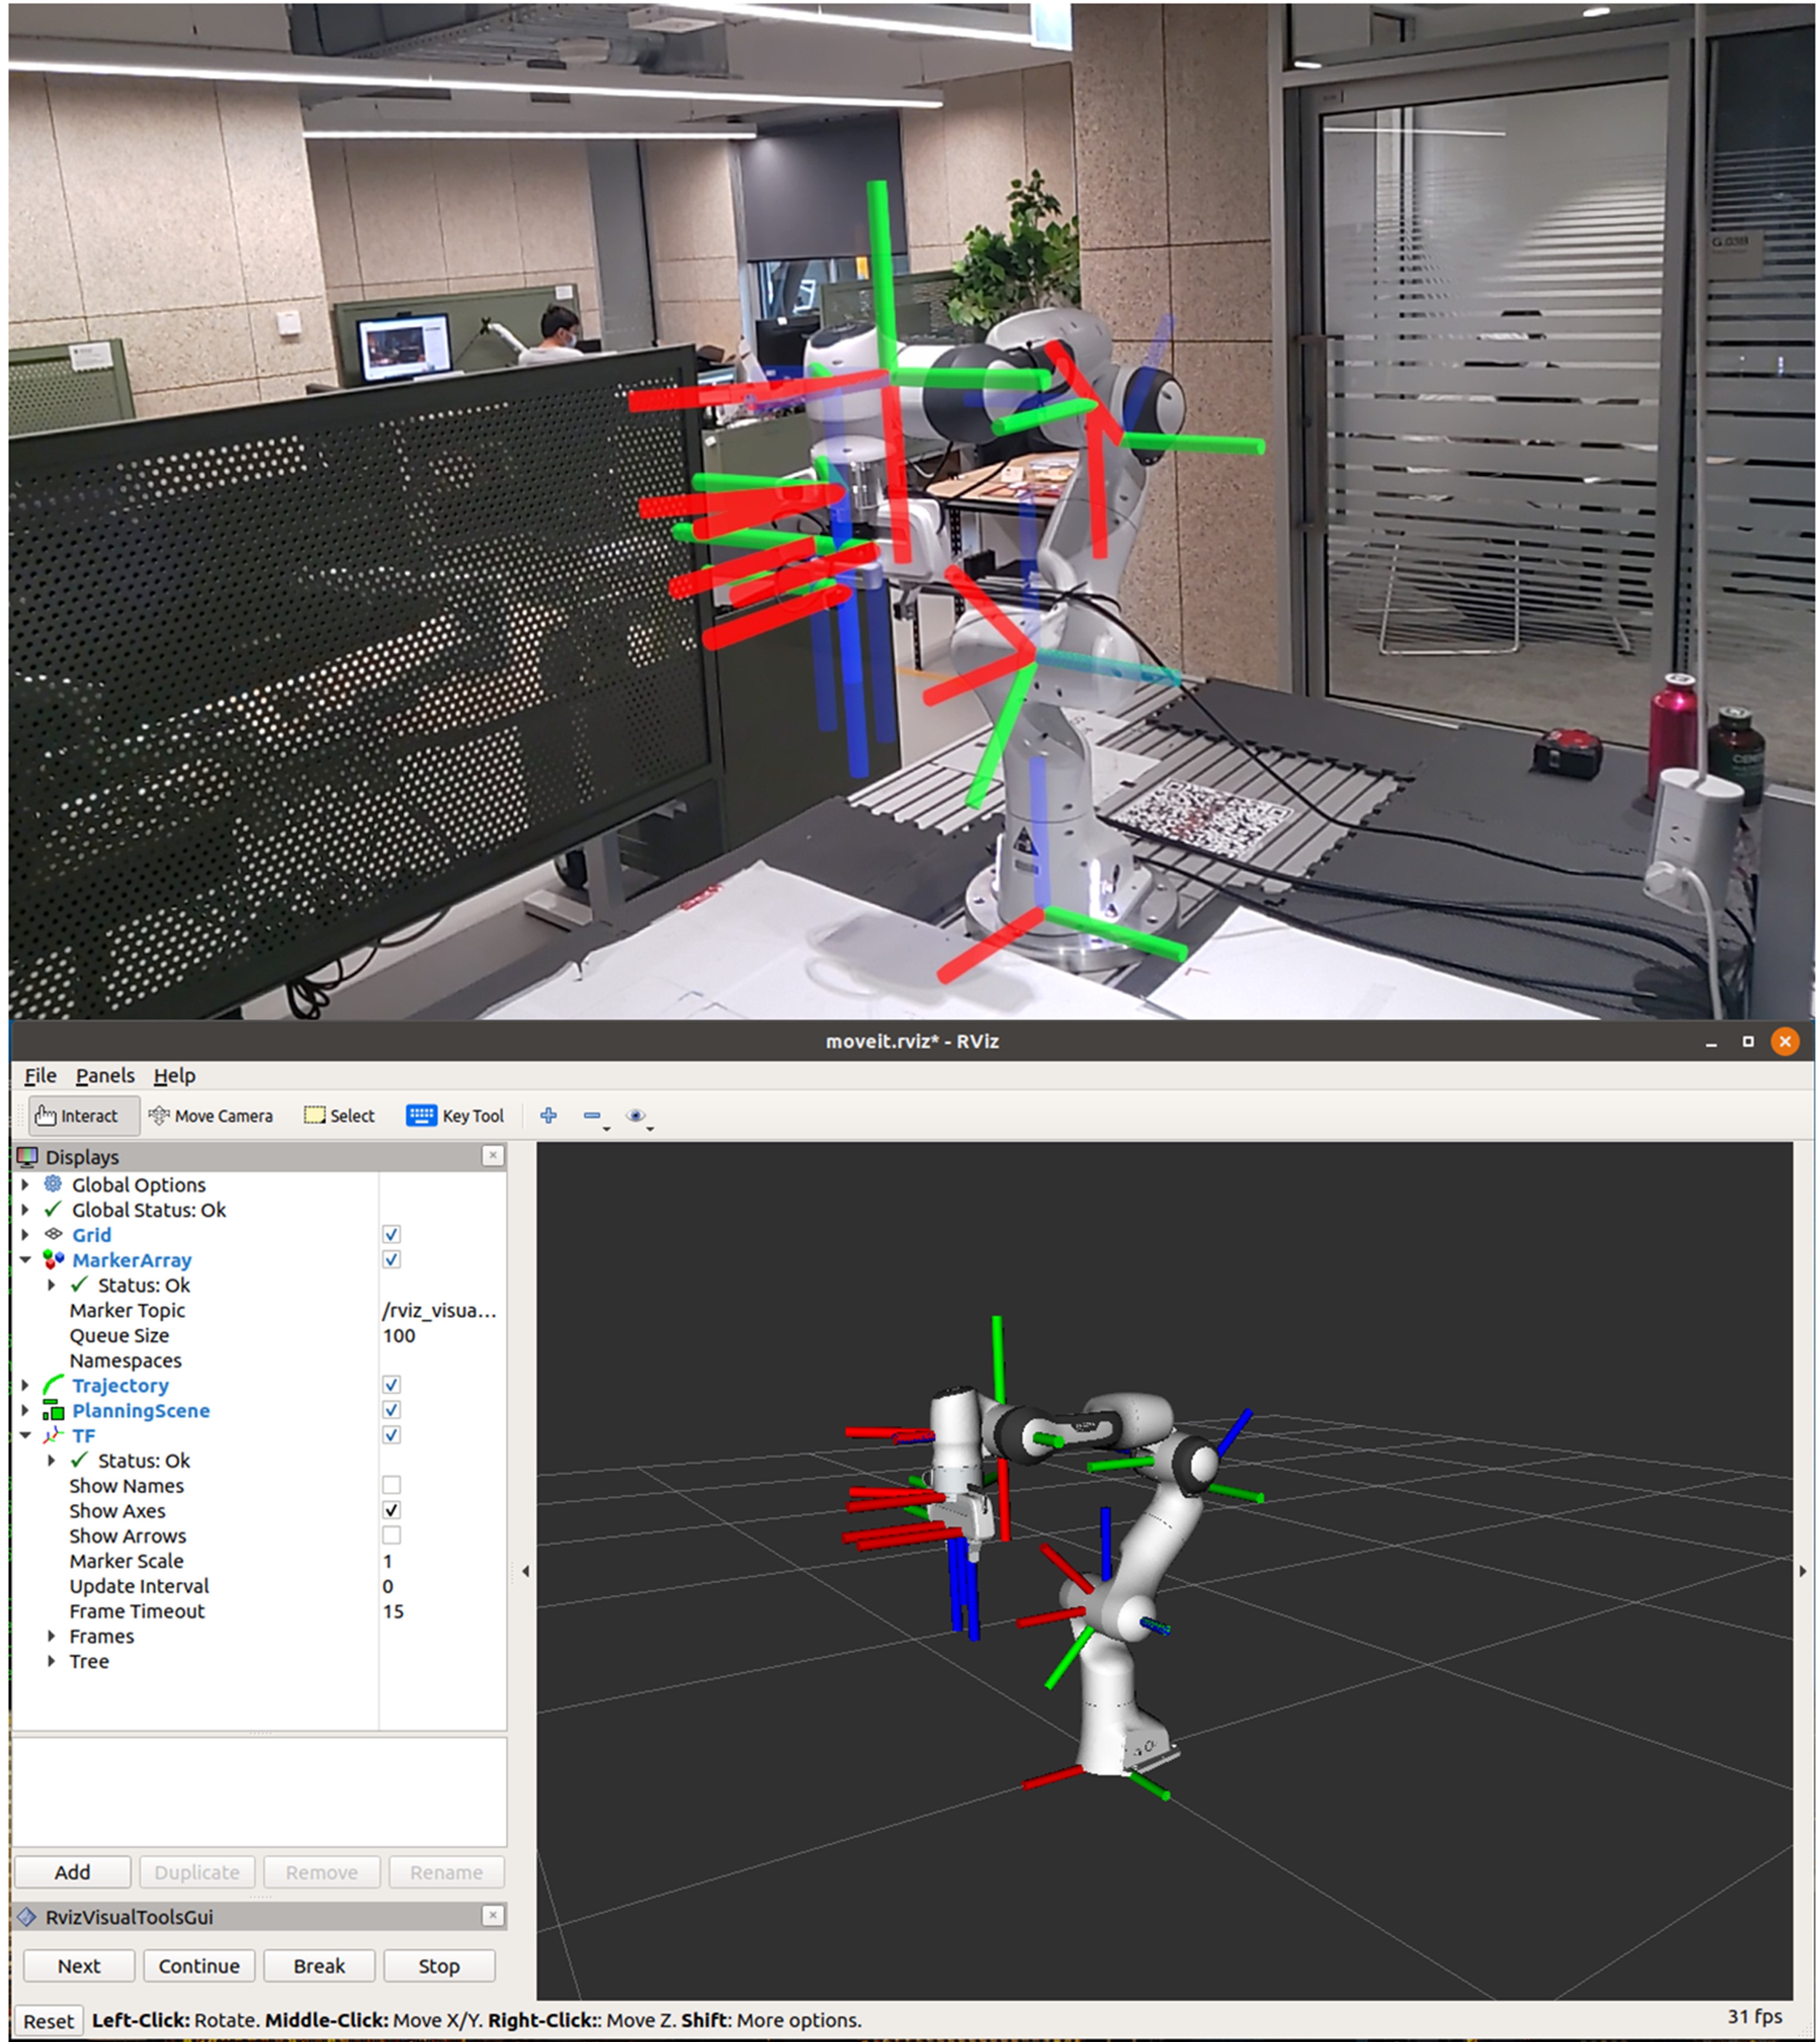The height and width of the screenshot is (2042, 1820).
Task: Click MarkerArray Status Ok checkmark icon
Action: [79, 1285]
